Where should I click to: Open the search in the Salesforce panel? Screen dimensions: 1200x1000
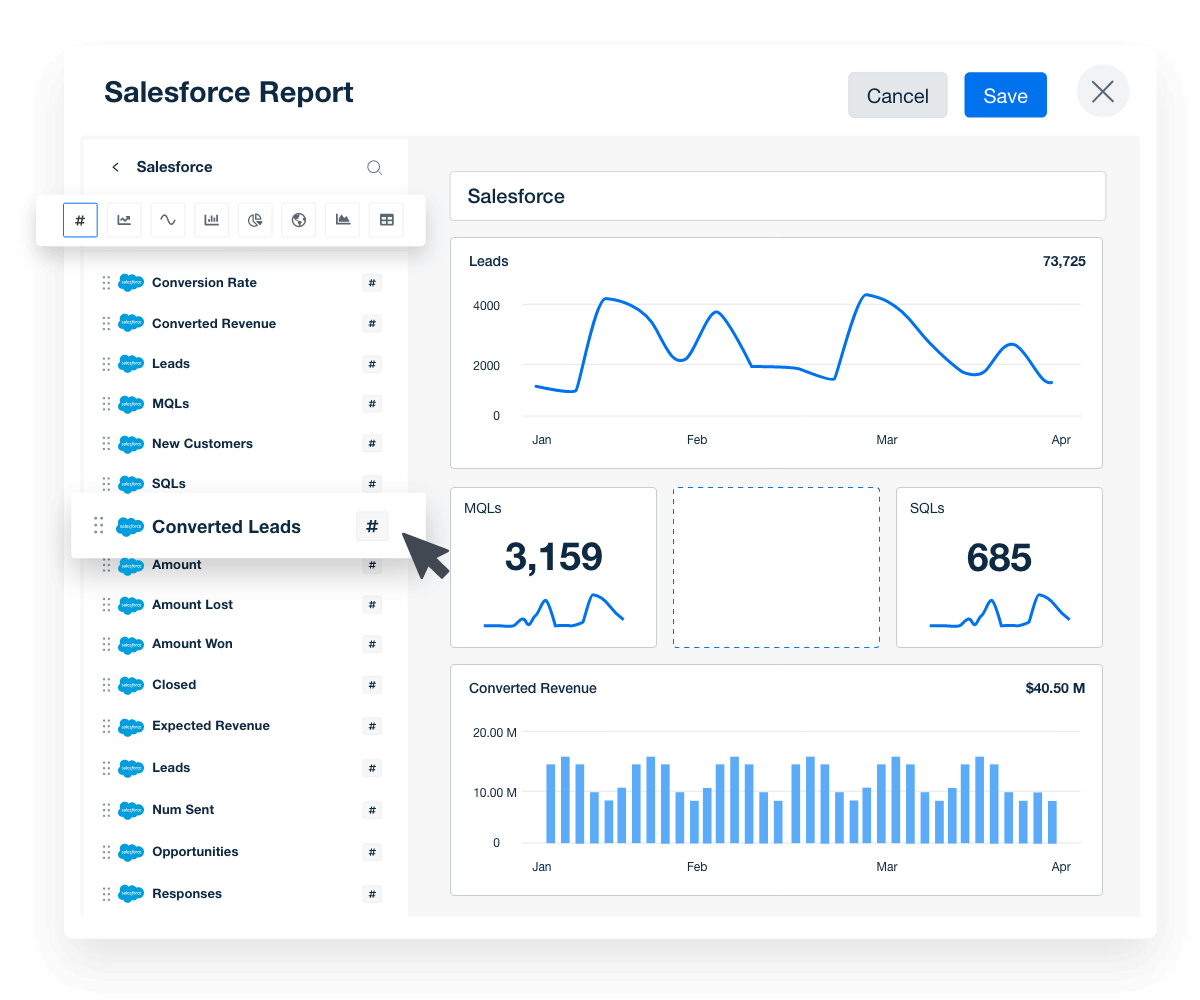point(375,167)
